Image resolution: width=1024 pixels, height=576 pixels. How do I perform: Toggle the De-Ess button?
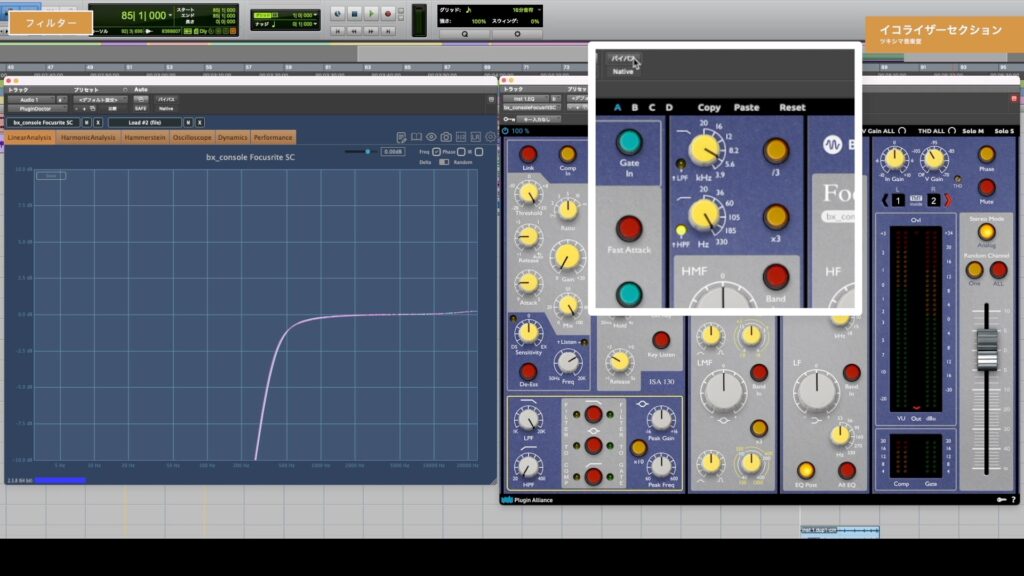click(528, 372)
